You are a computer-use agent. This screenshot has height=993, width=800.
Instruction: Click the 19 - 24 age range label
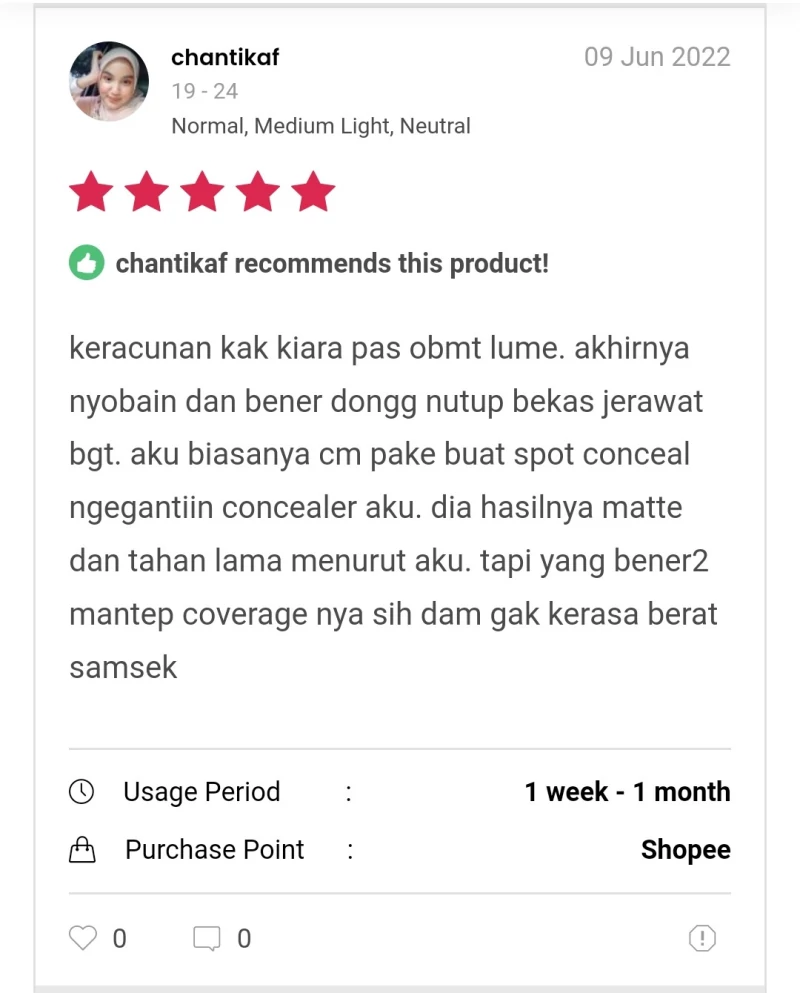[205, 91]
